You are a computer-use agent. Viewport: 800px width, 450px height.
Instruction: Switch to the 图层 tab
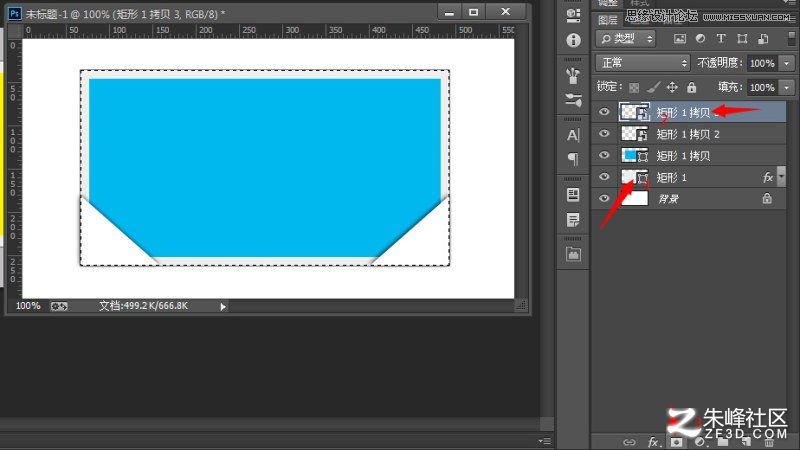pyautogui.click(x=608, y=20)
